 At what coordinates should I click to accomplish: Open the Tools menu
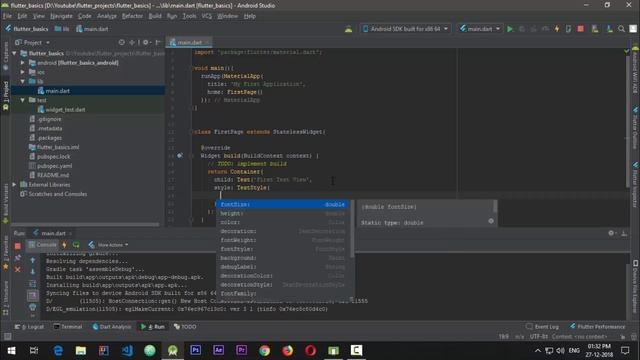click(189, 16)
